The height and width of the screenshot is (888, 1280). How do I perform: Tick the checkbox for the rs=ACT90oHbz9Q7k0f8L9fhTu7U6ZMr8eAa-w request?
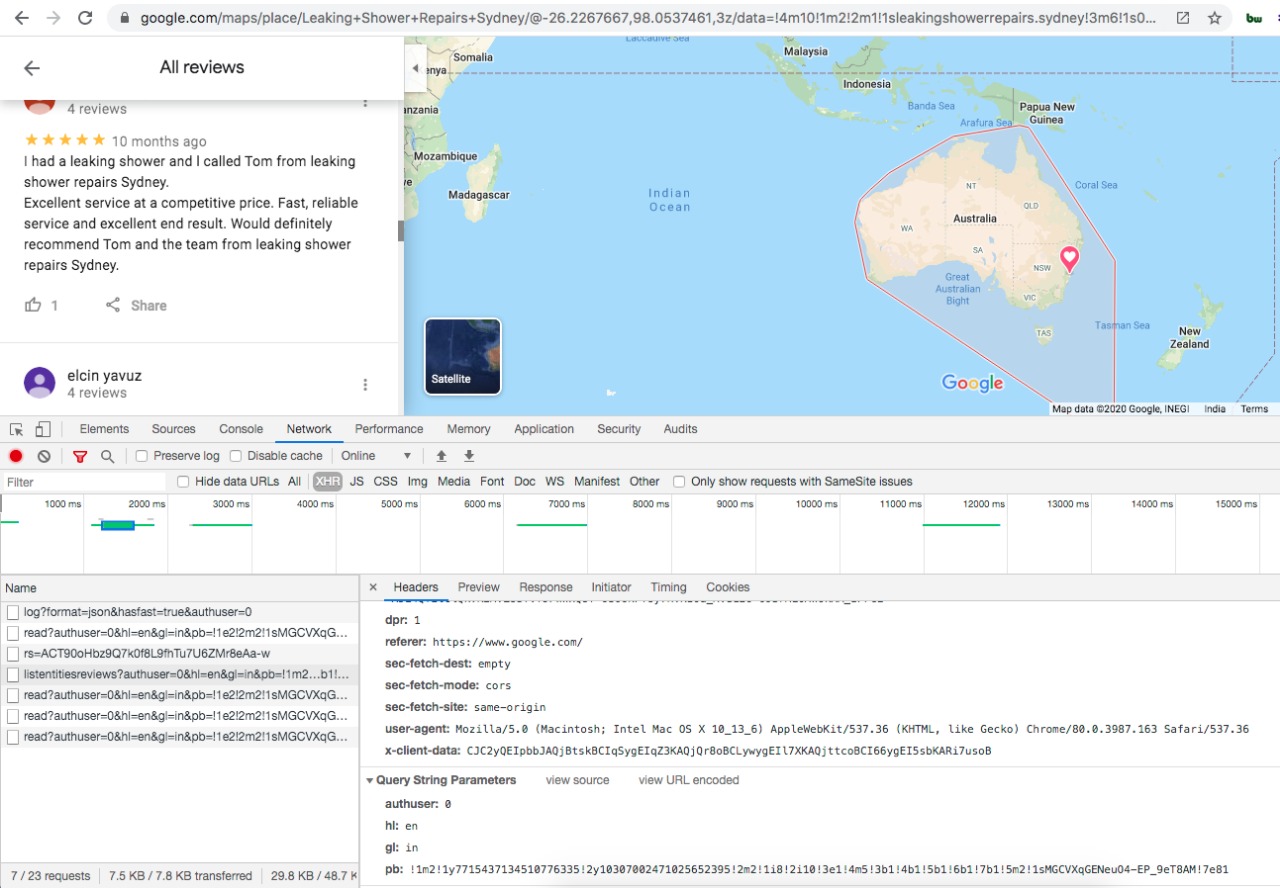[x=13, y=653]
